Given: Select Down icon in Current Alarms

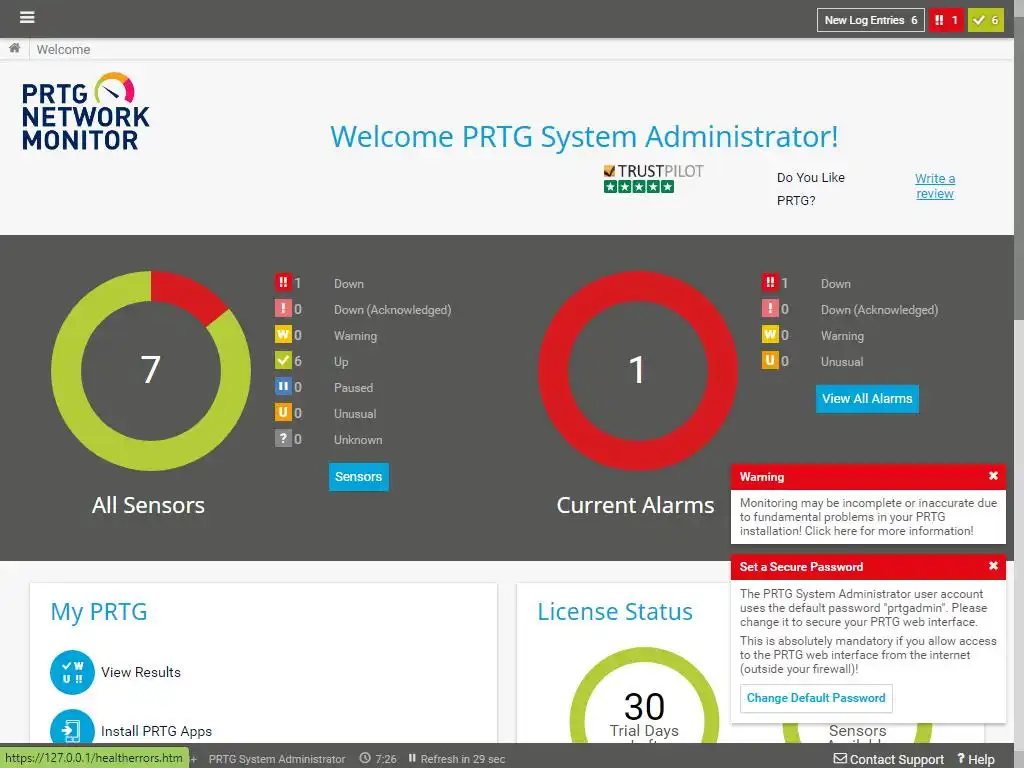Looking at the screenshot, I should coord(770,283).
